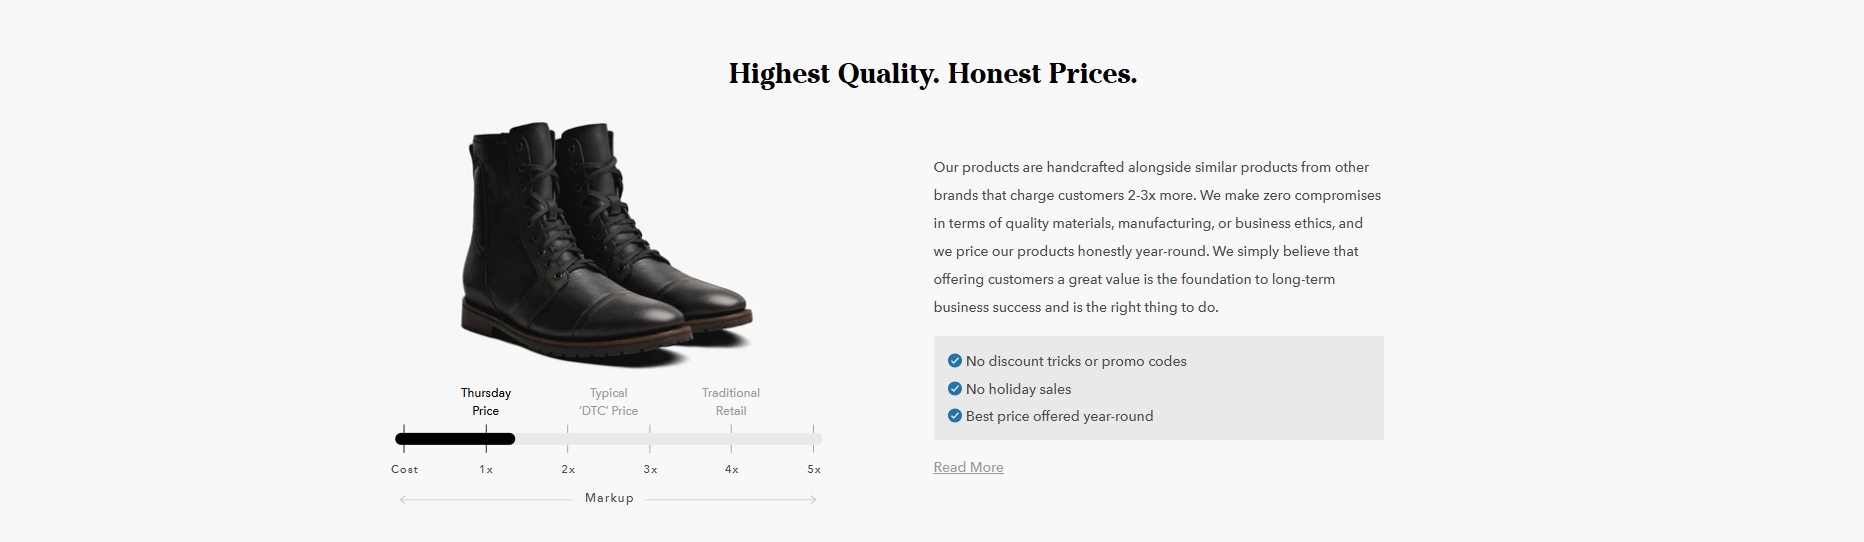Click the 4x tick on the markup scale
The width and height of the screenshot is (1864, 542).
pos(732,469)
